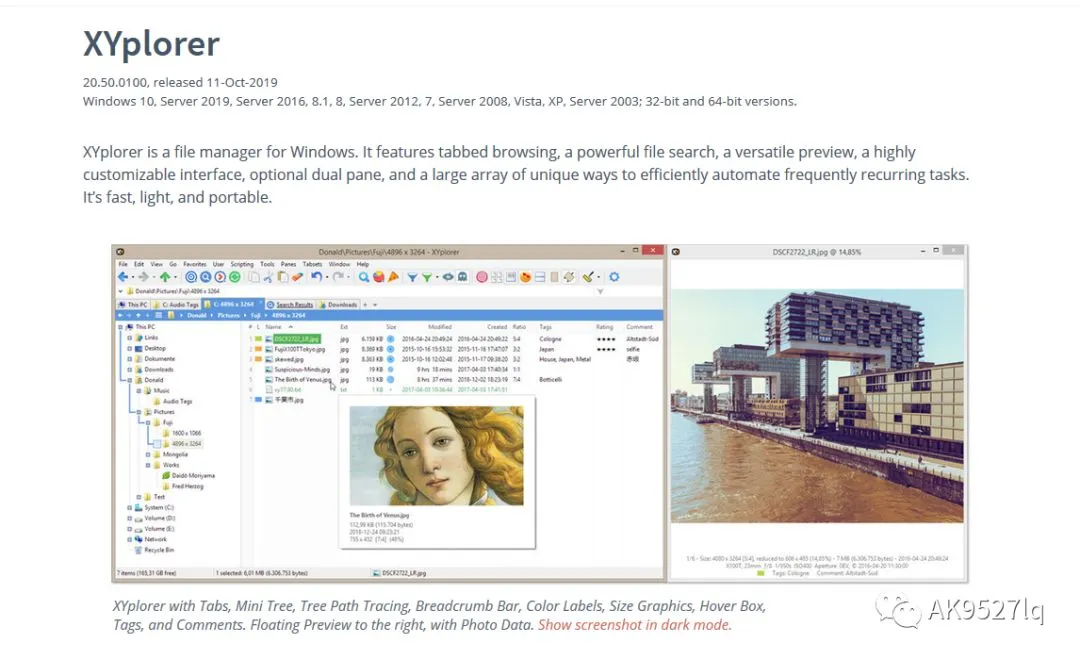Sort by the Modified column header
Image resolution: width=1080 pixels, height=660 pixels.
point(440,327)
